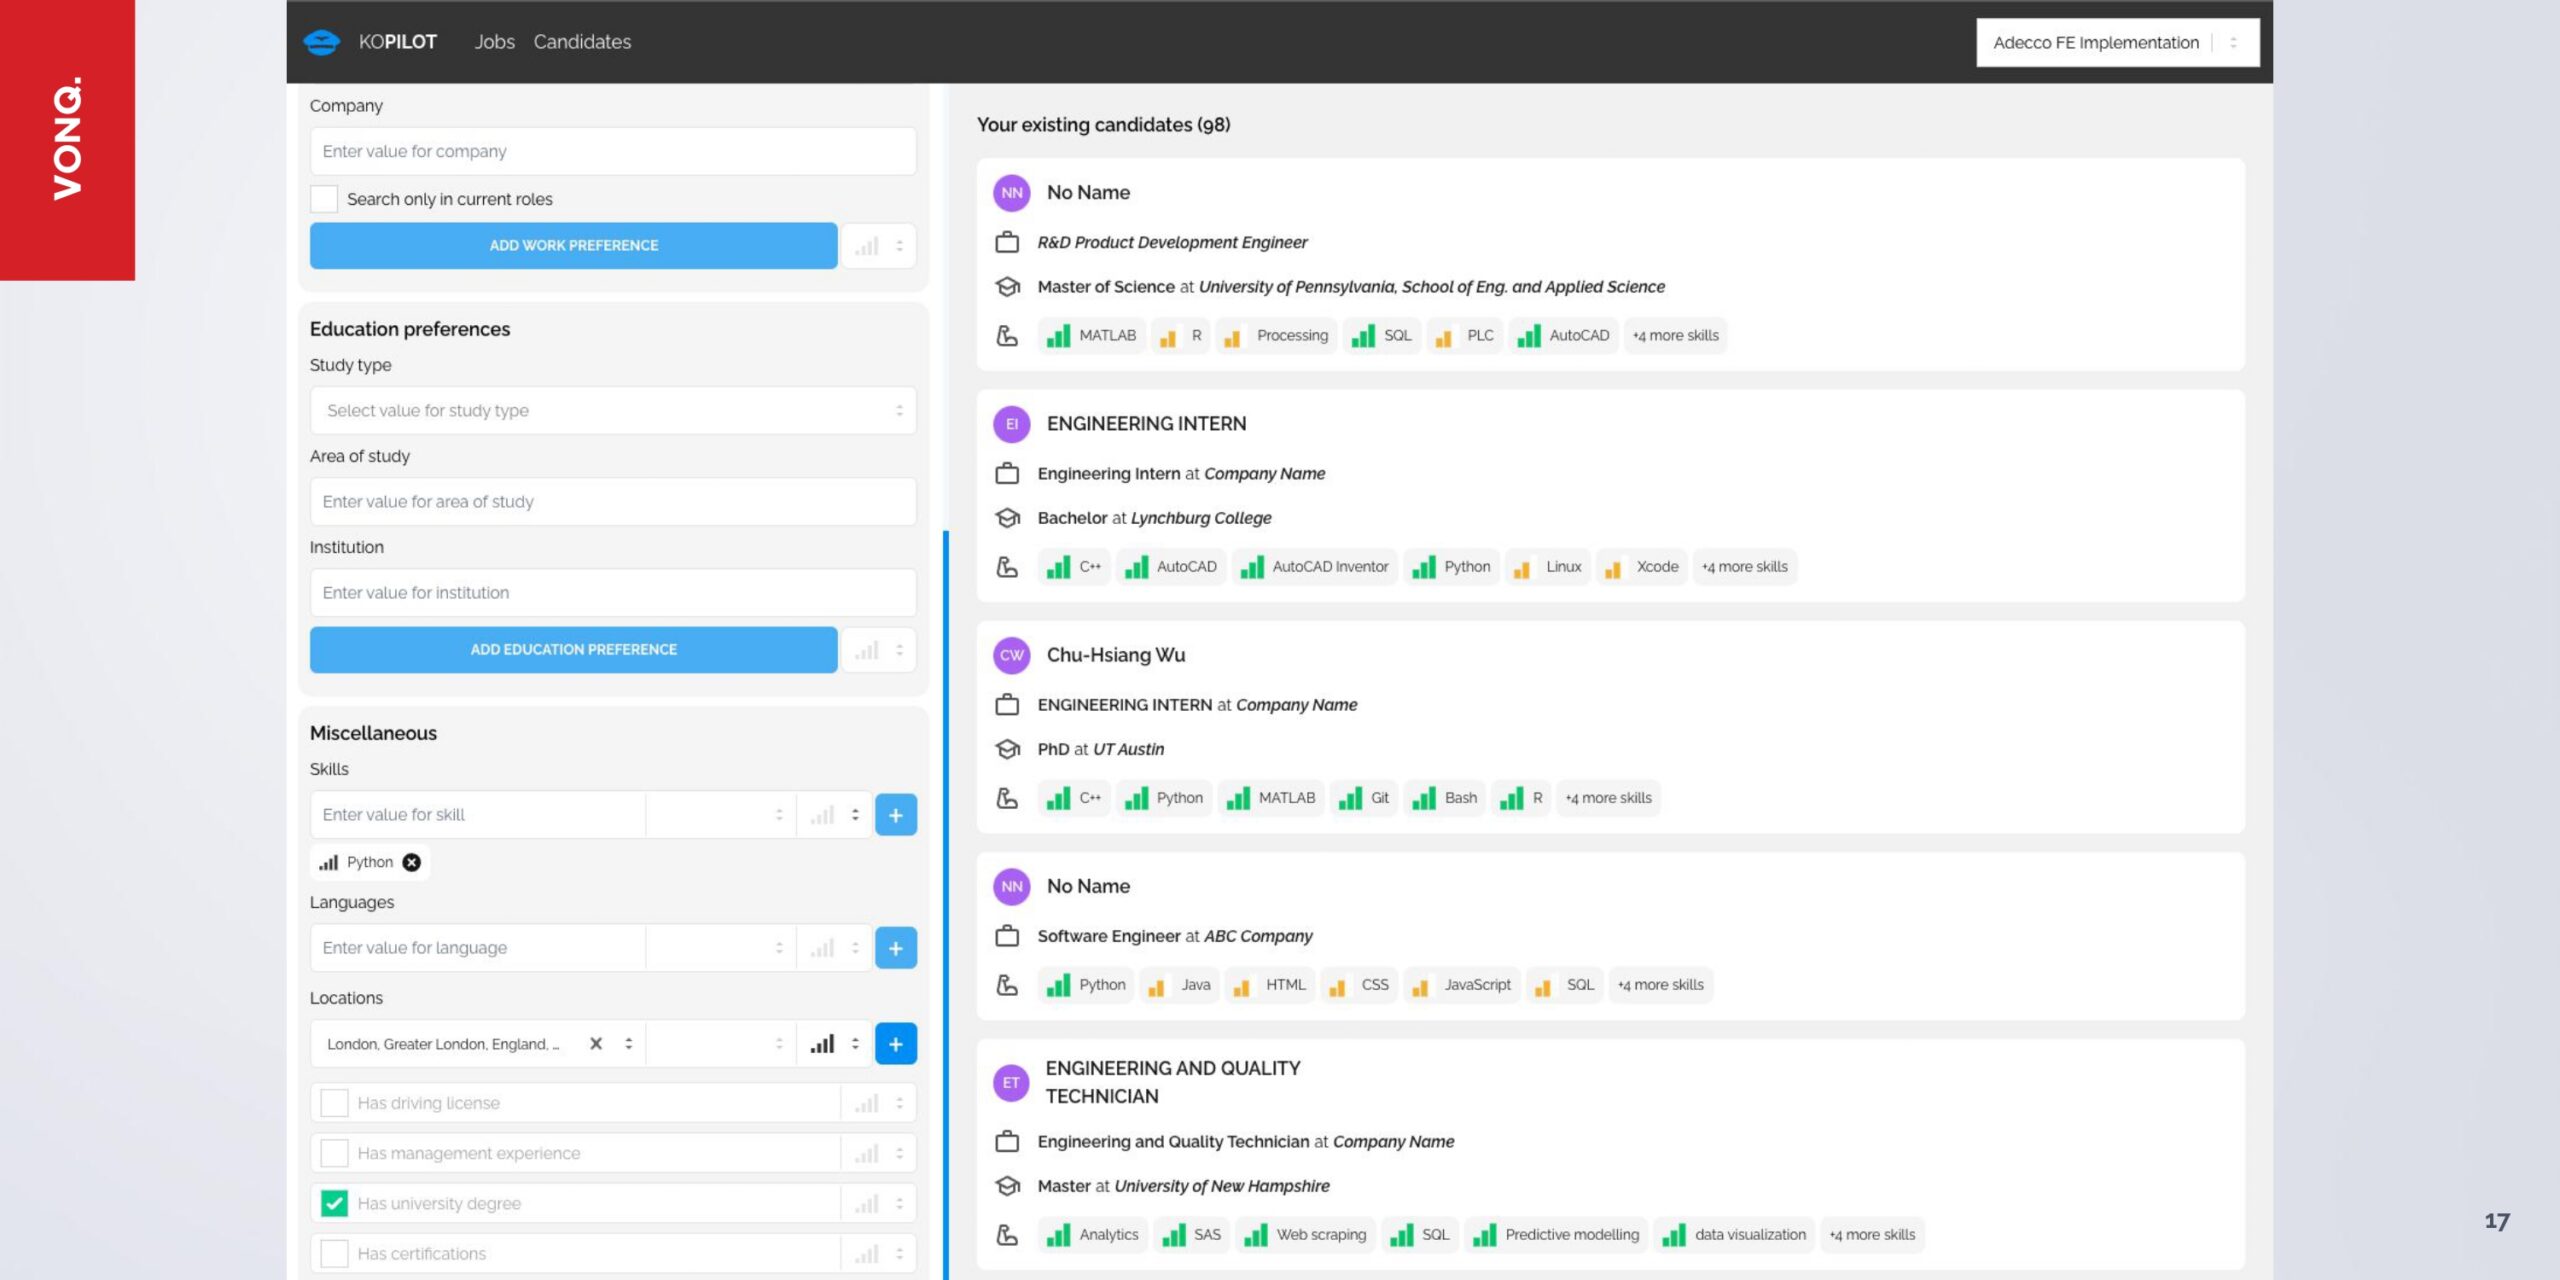Switch to the Candidates tab
Screen dimensions: 2560x1280
582,41
